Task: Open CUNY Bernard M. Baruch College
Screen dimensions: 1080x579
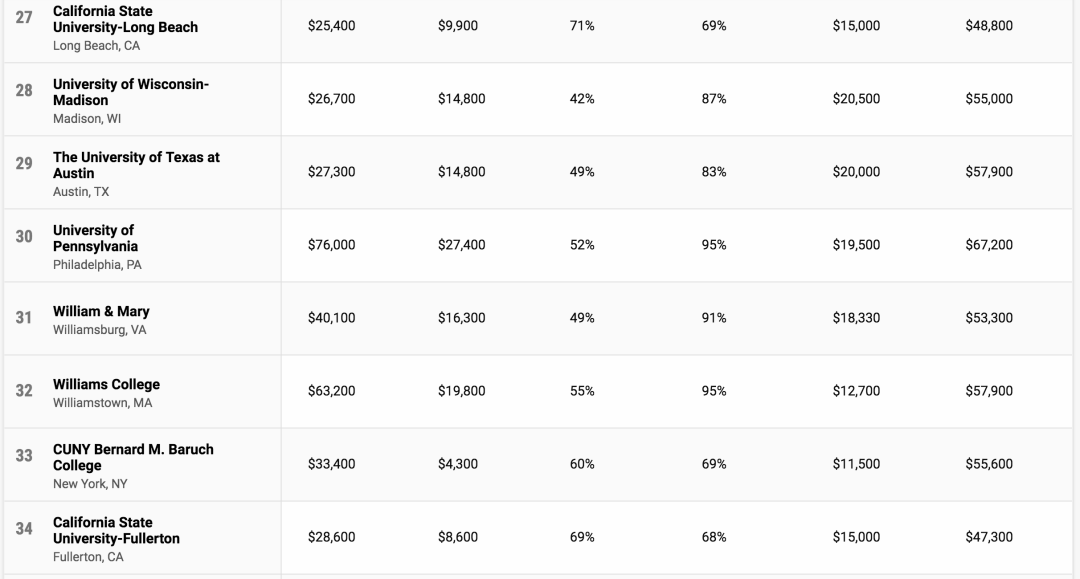Action: [133, 457]
